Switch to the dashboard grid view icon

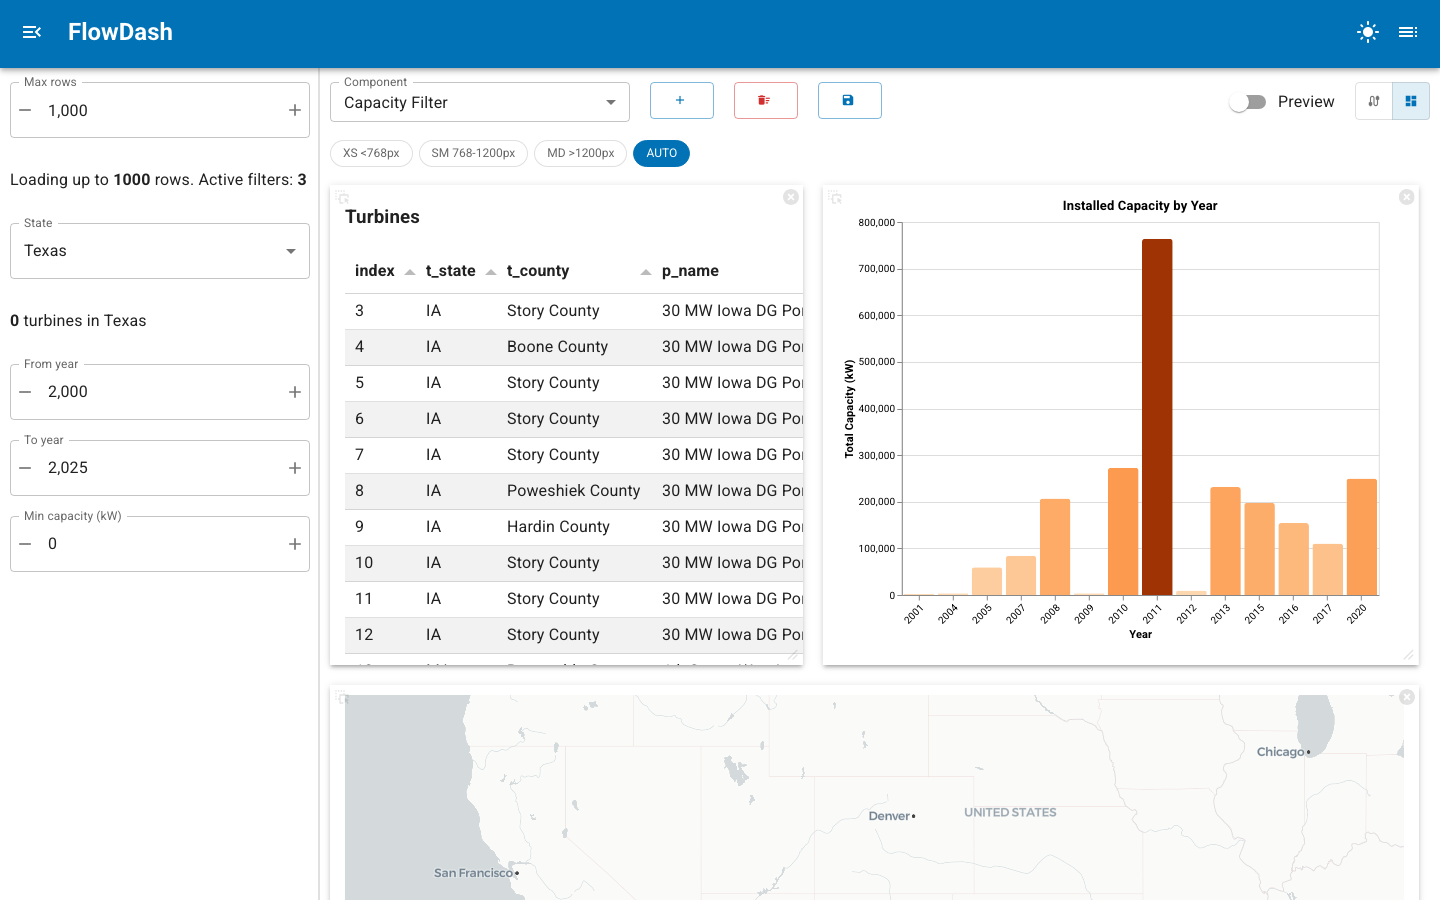coord(1411,101)
